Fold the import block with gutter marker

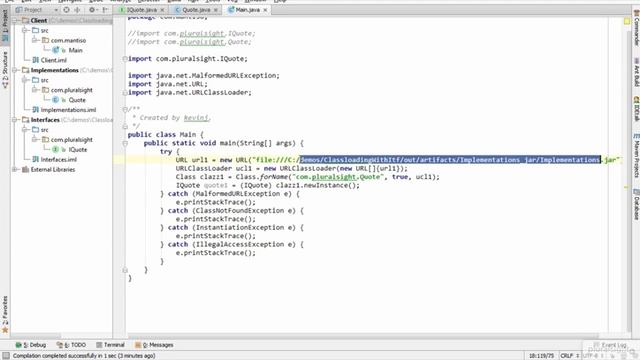tap(125, 59)
